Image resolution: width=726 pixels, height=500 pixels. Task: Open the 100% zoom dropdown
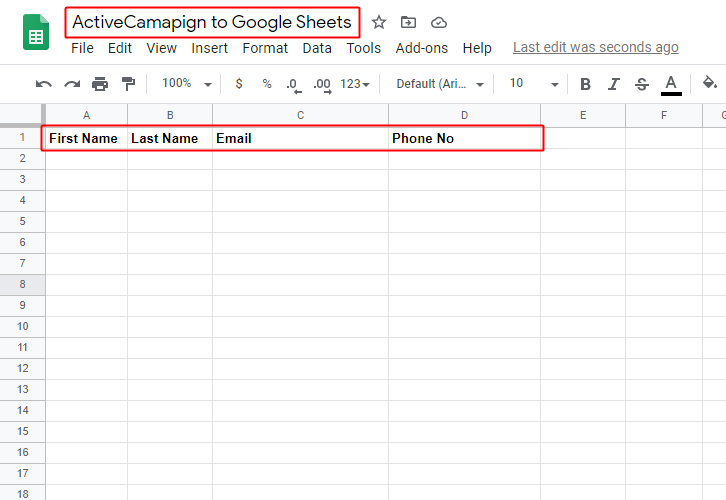pos(187,83)
